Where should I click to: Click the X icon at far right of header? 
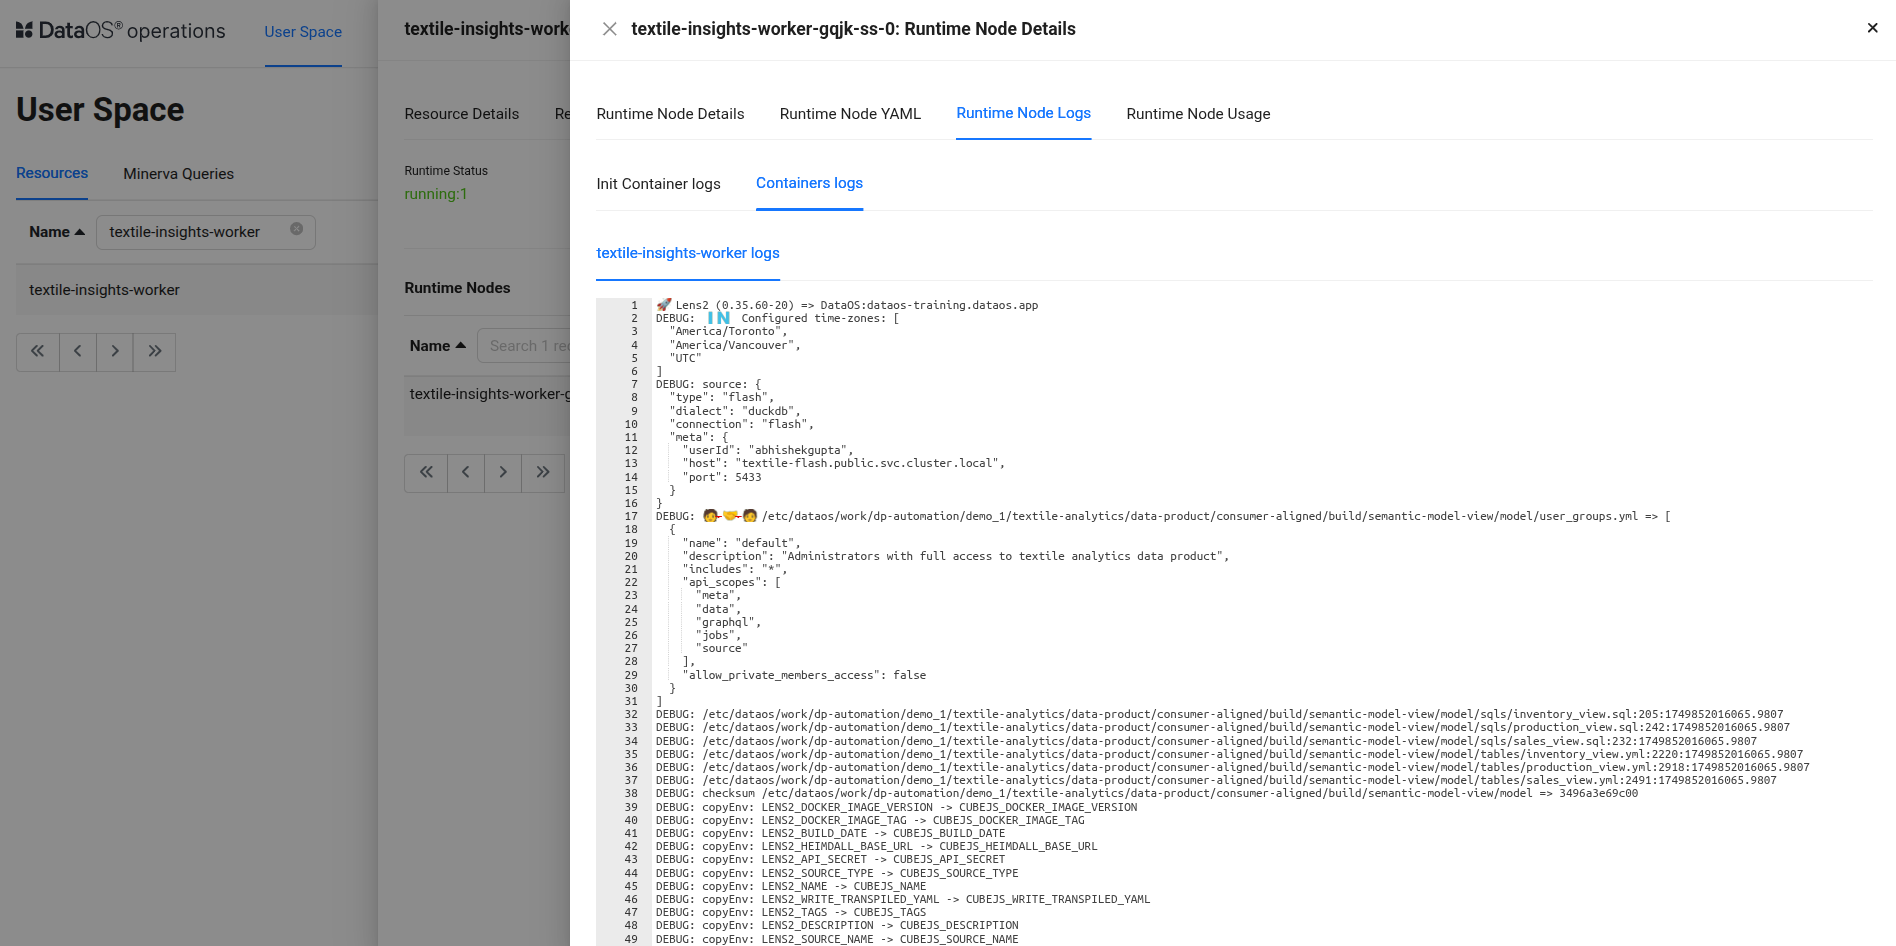[1872, 28]
